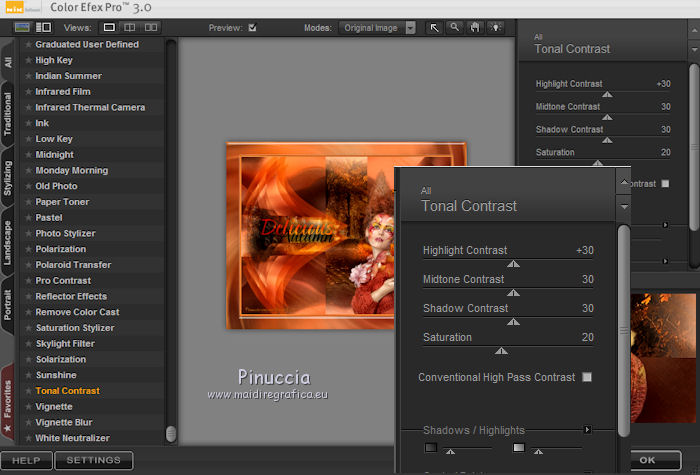Viewport: 700px width, 475px height.
Task: Click the Delicious Autumn preview image
Action: point(311,236)
